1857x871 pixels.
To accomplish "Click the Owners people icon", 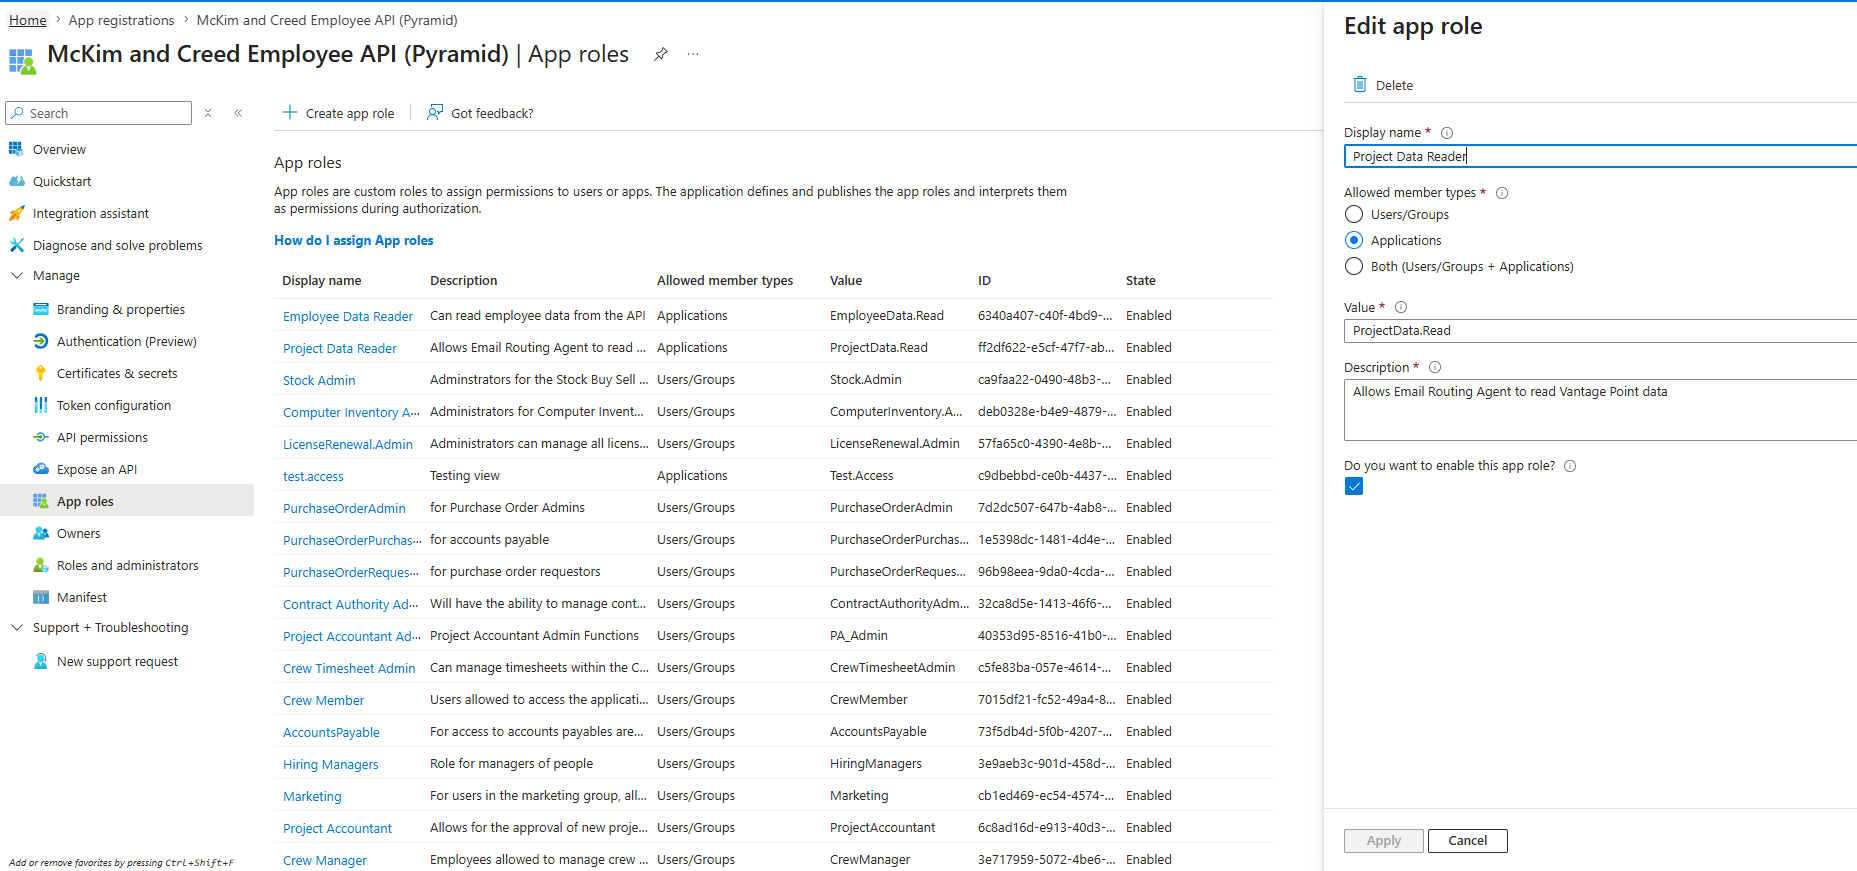I will [41, 533].
